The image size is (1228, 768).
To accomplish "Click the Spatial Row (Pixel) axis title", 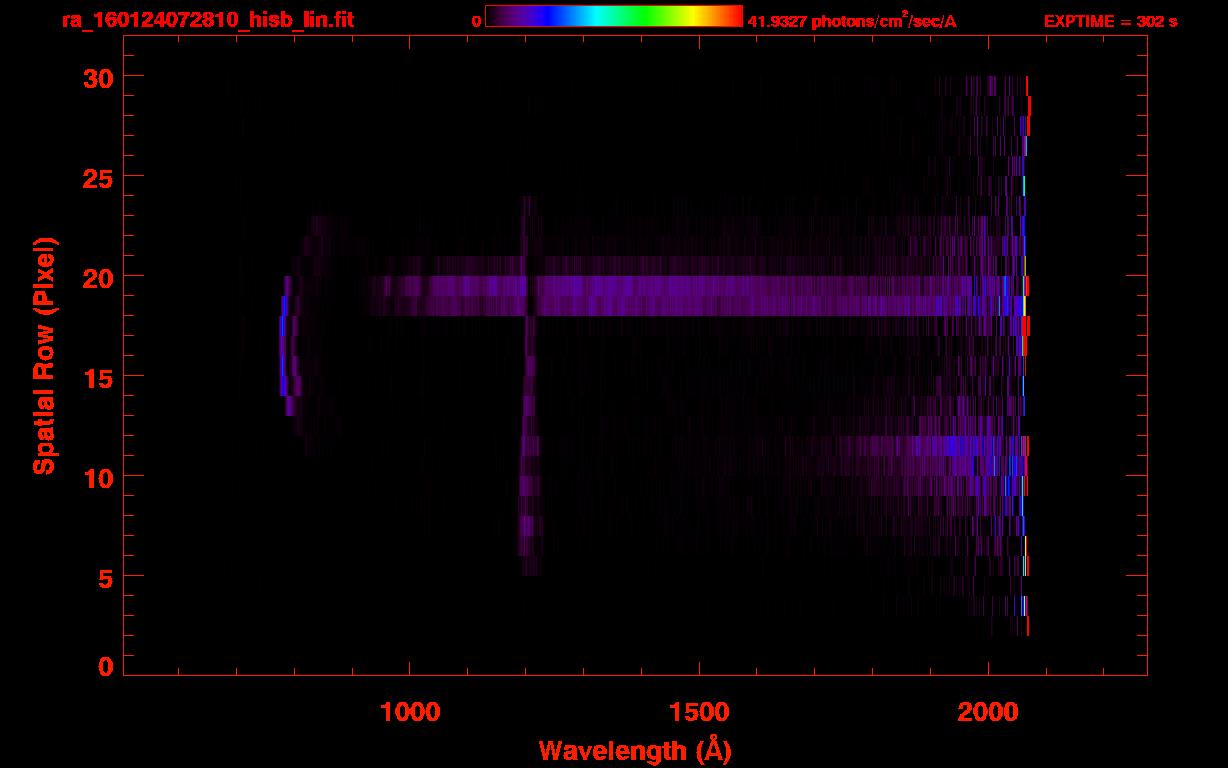I will pos(44,355).
